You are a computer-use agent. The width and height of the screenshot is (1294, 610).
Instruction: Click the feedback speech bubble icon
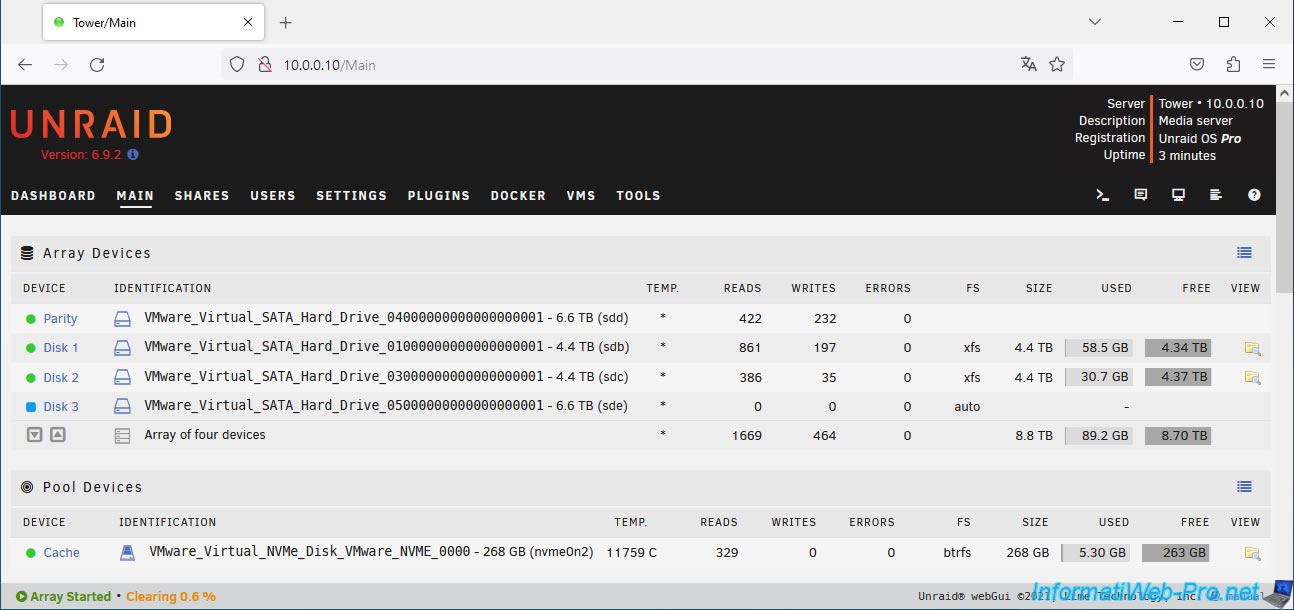(1141, 195)
